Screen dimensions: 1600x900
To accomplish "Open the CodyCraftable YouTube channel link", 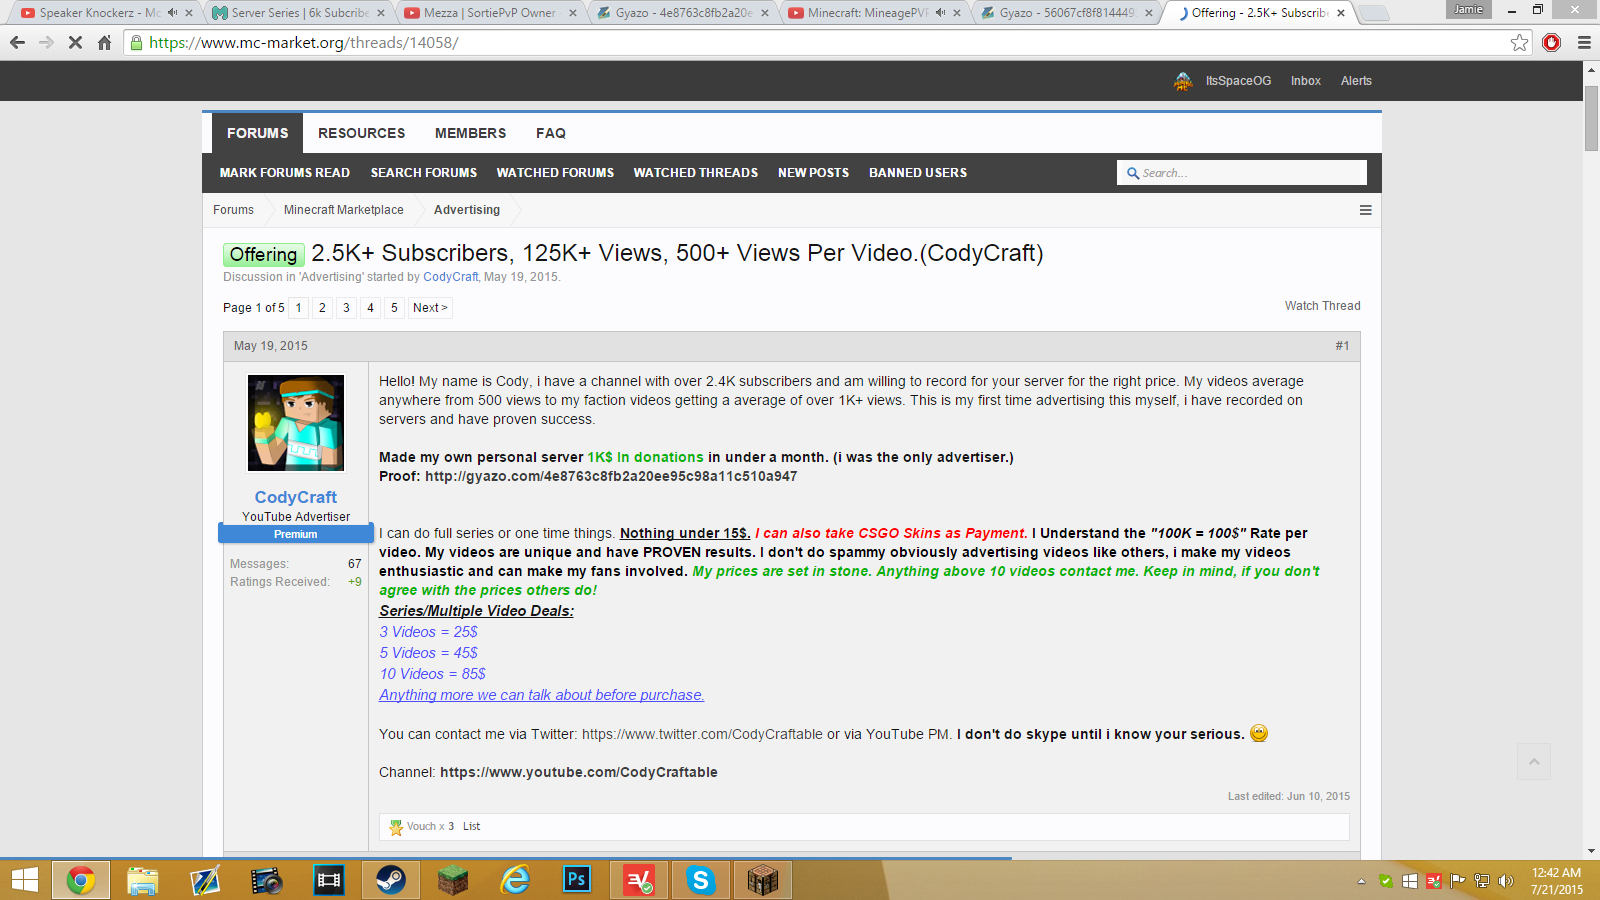I will (x=579, y=773).
